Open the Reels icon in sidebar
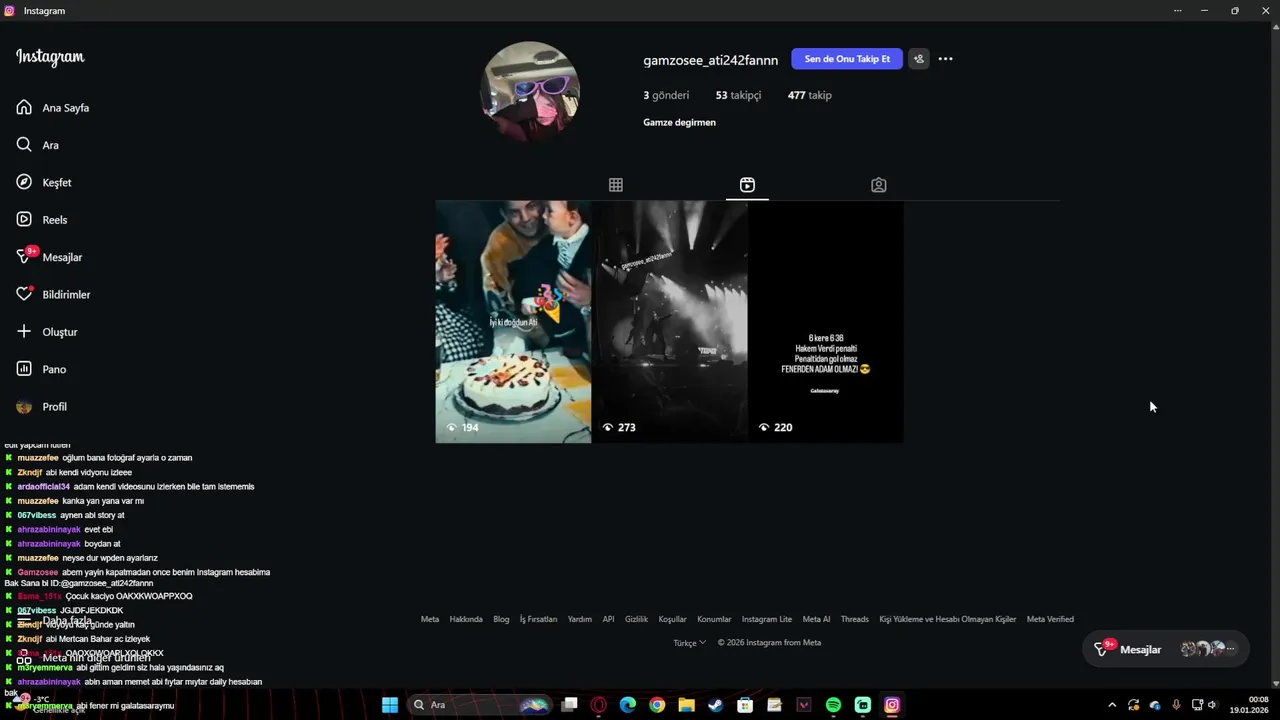Viewport: 1280px width, 720px height. (24, 219)
